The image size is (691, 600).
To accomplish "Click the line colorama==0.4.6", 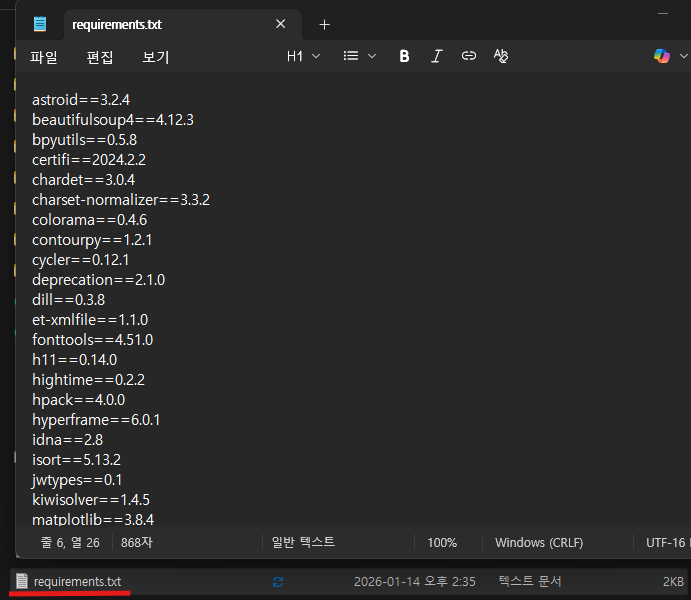I will click(89, 219).
